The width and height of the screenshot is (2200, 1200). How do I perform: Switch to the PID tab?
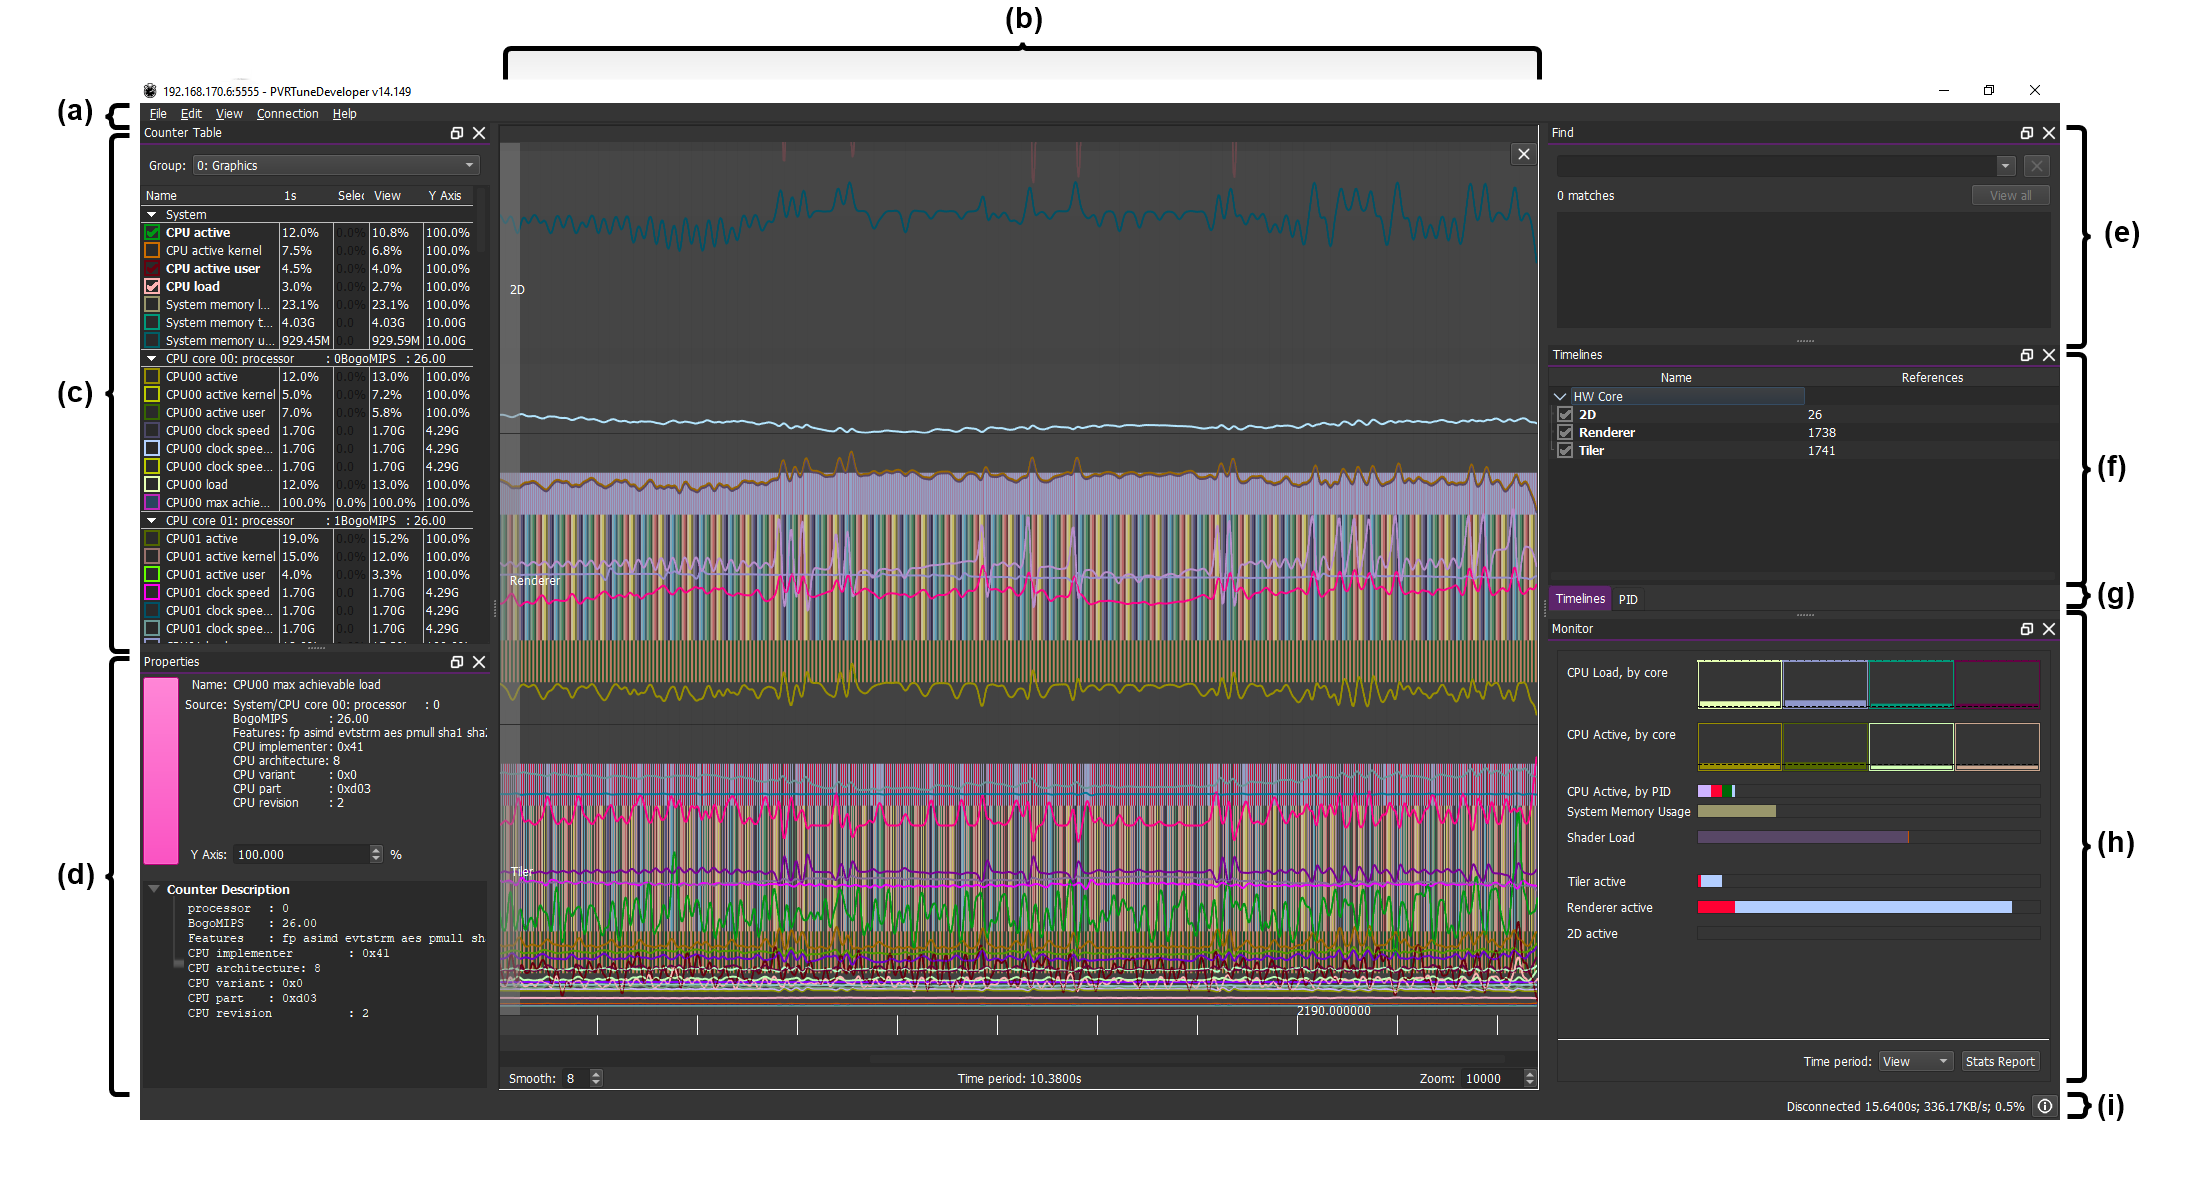[x=1628, y=600]
